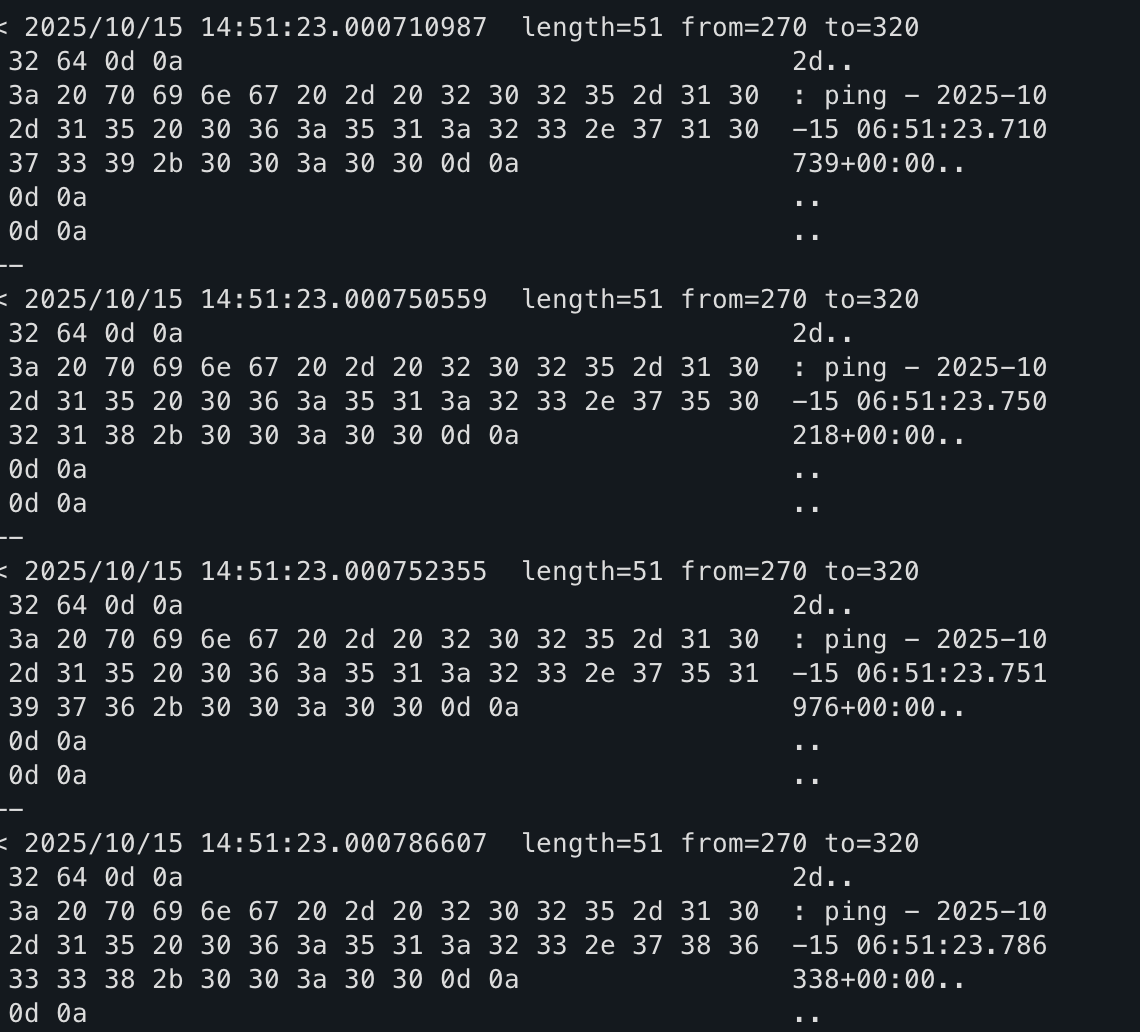Click the hex line starting with "33 33 38 2b"
The image size is (1140, 1032).
tap(264, 979)
